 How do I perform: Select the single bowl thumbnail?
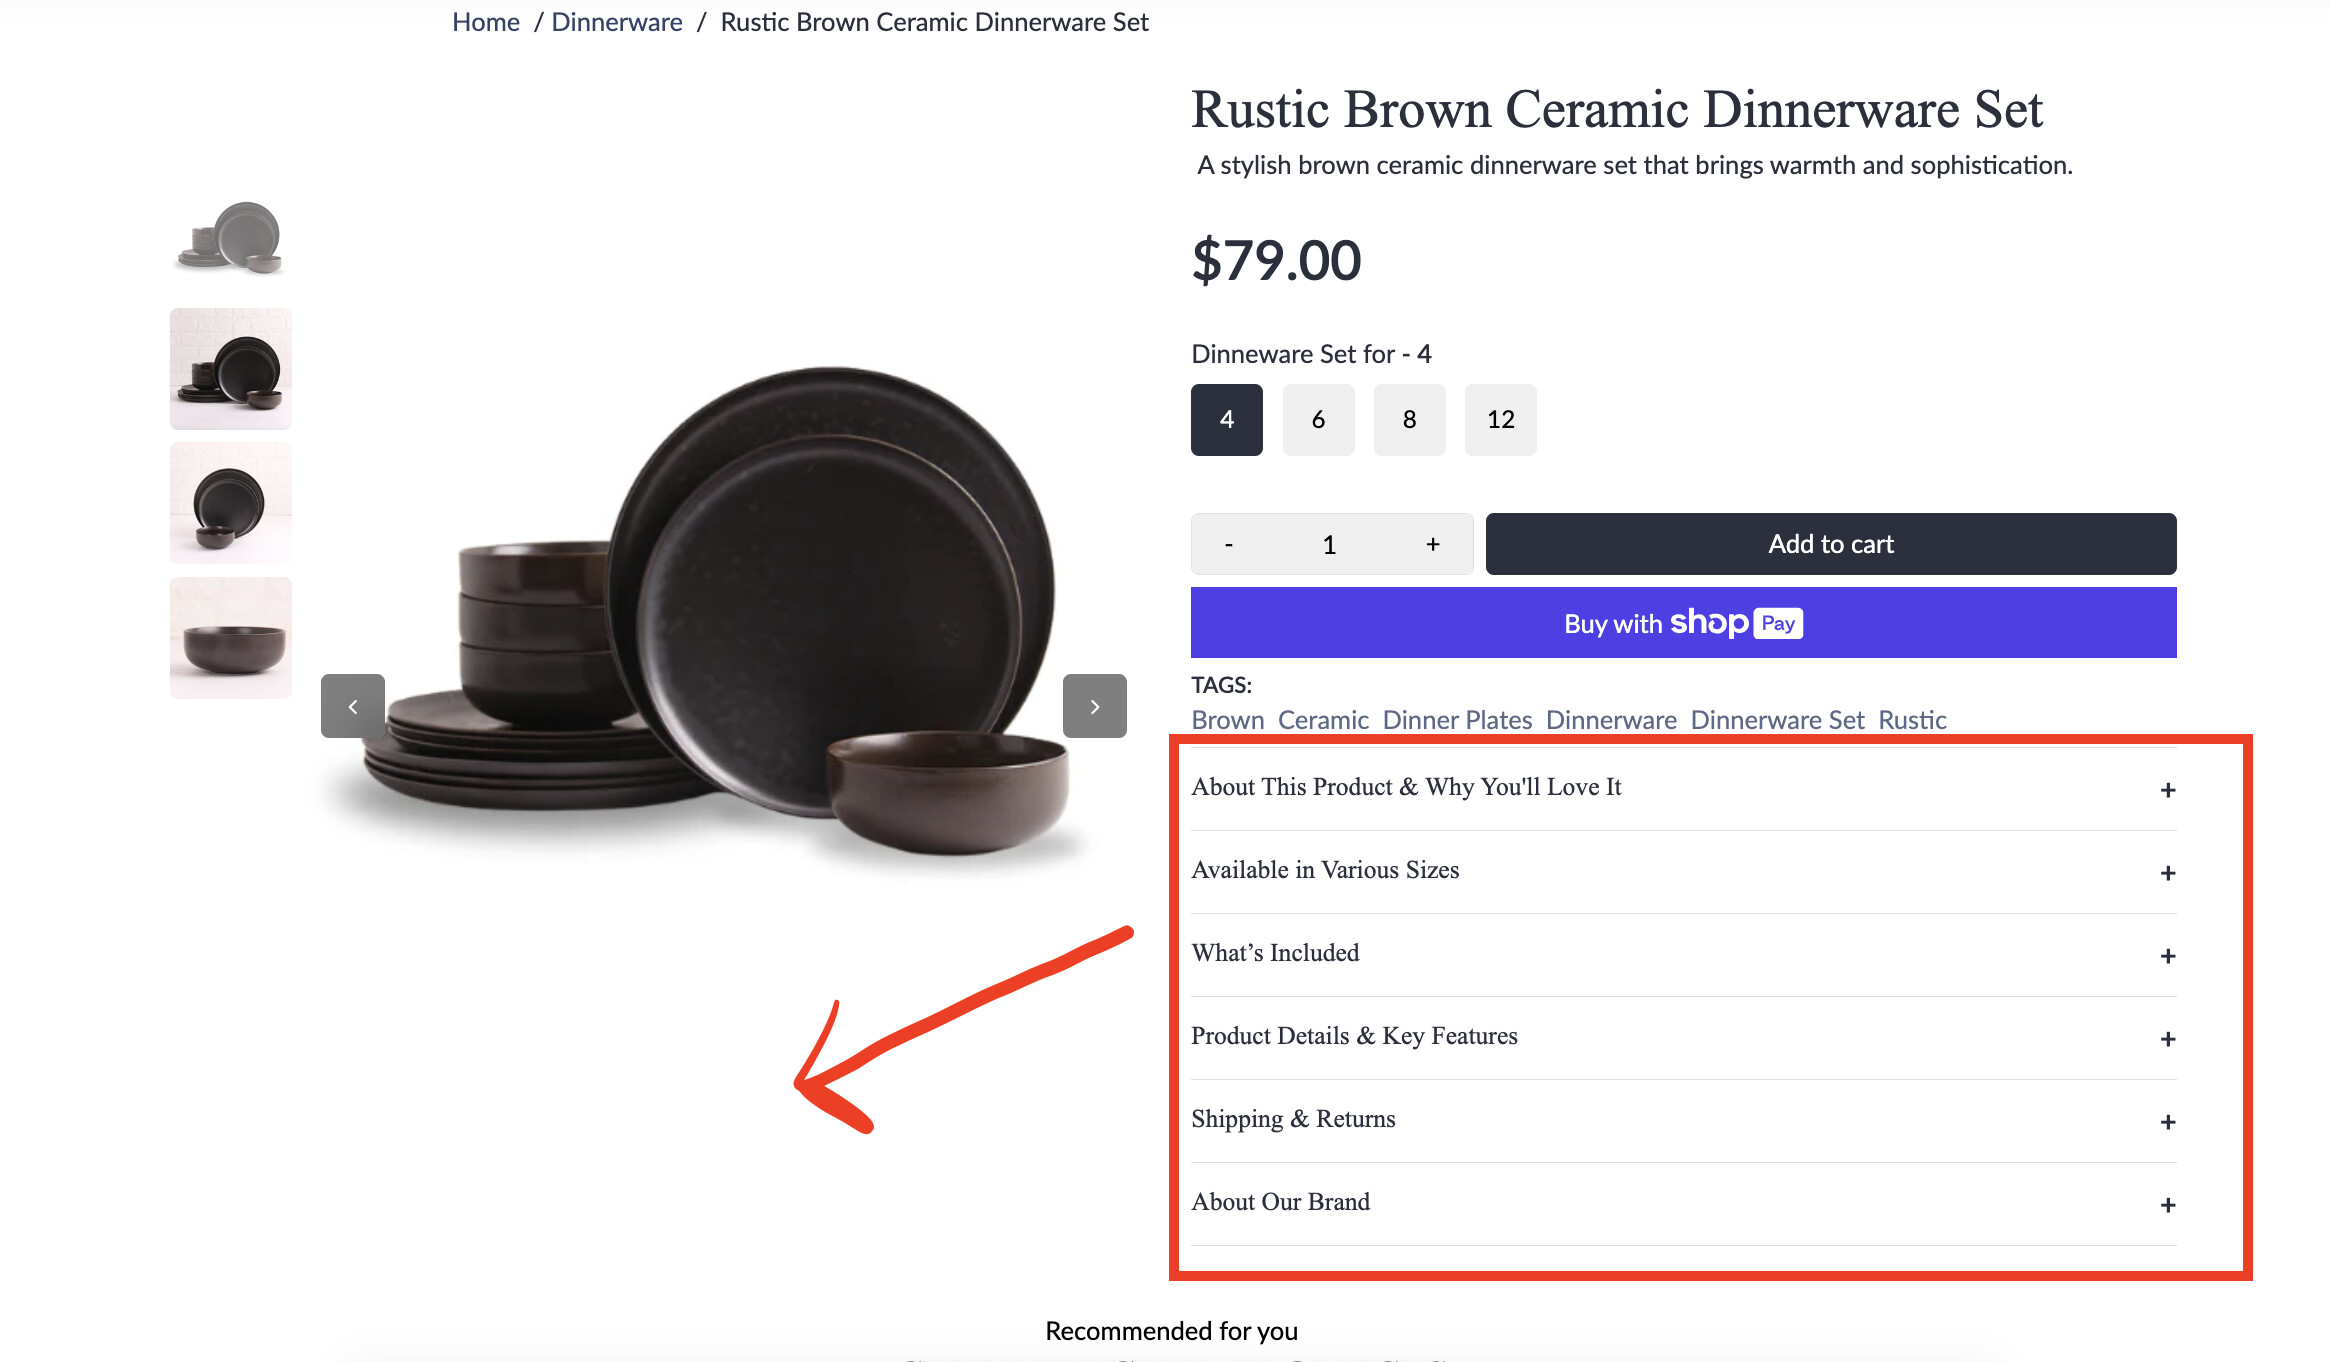[231, 638]
